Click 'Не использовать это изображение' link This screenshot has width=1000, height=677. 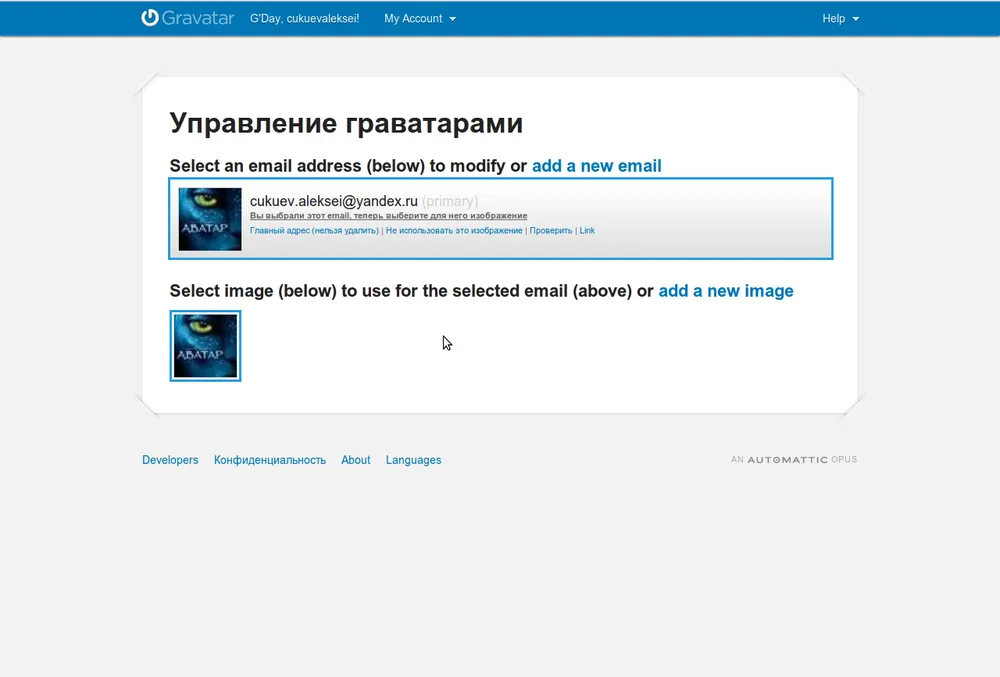point(454,231)
